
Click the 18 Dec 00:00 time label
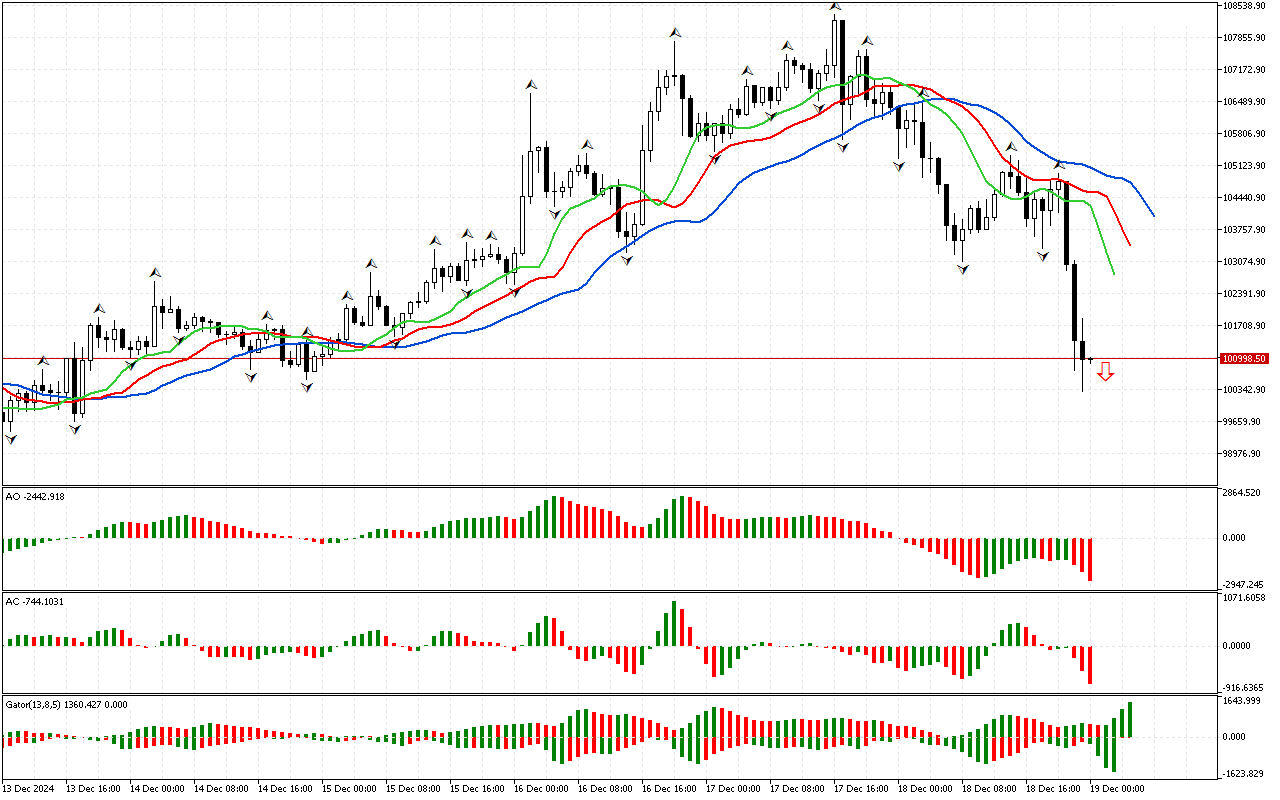pyautogui.click(x=925, y=788)
